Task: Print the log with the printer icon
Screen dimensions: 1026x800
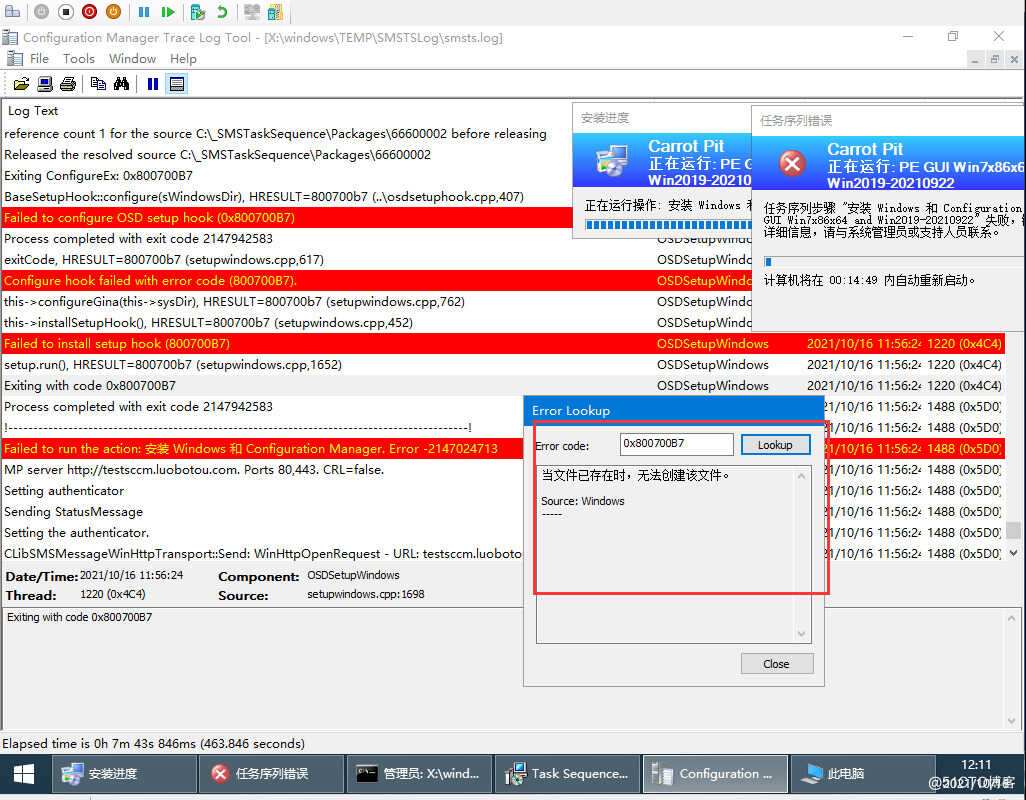Action: click(x=68, y=84)
